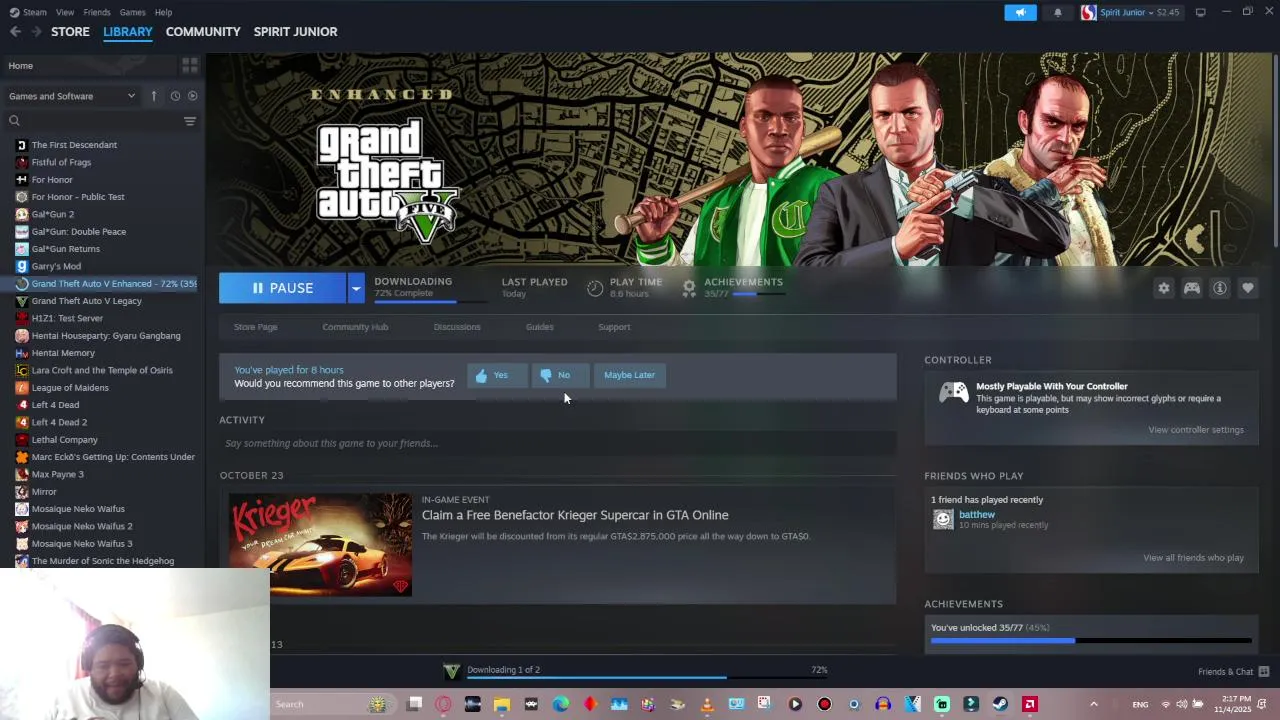The width and height of the screenshot is (1280, 720).
Task: Open the controller layout icon
Action: [x=1192, y=288]
